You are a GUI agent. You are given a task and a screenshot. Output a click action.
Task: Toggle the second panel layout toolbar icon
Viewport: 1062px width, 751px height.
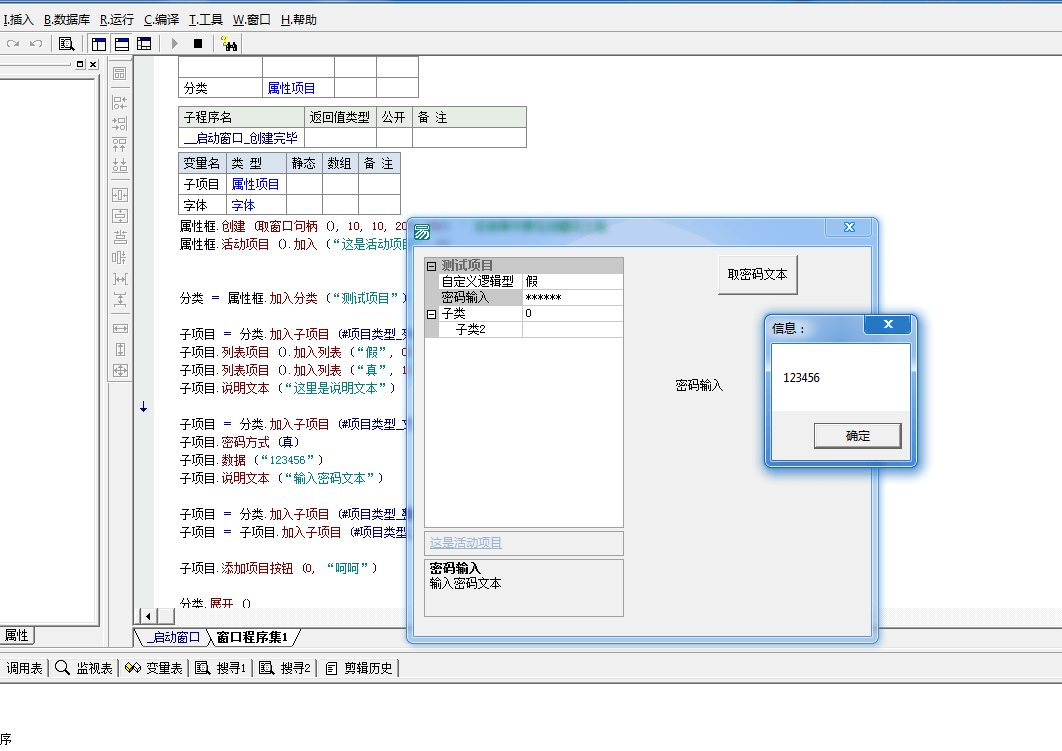(121, 44)
